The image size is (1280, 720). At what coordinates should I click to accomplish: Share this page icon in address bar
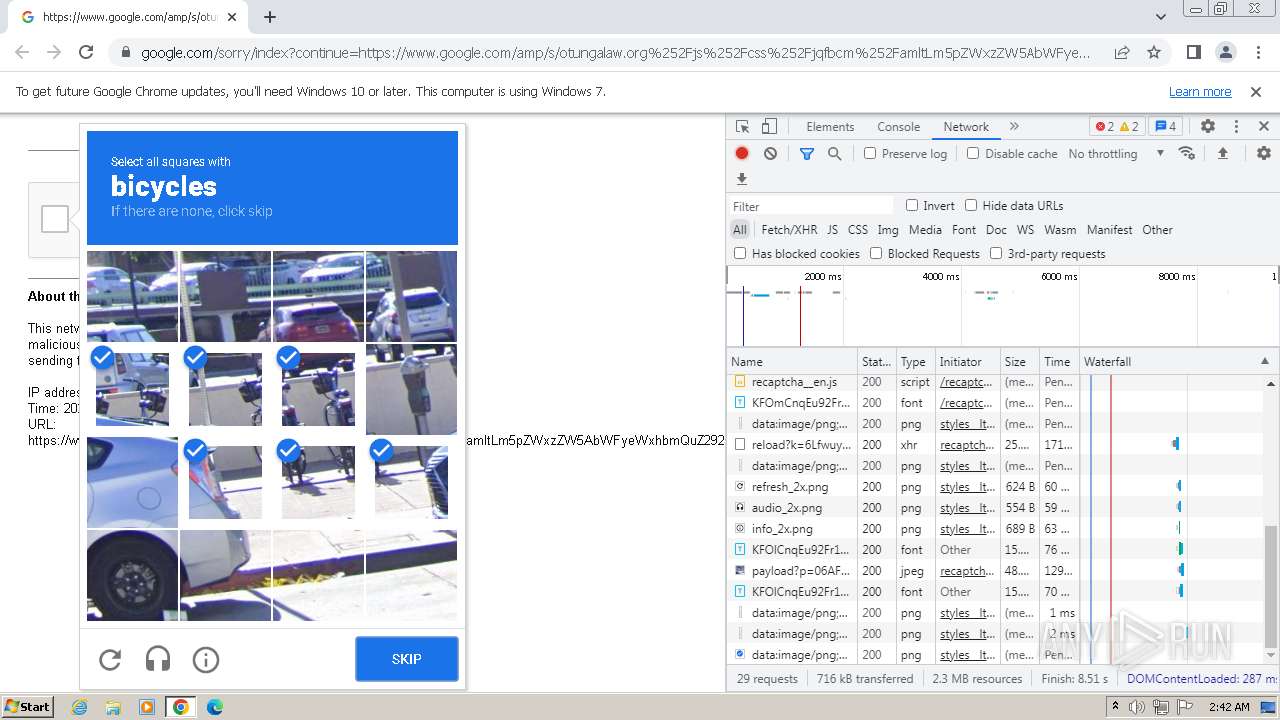pos(1122,52)
